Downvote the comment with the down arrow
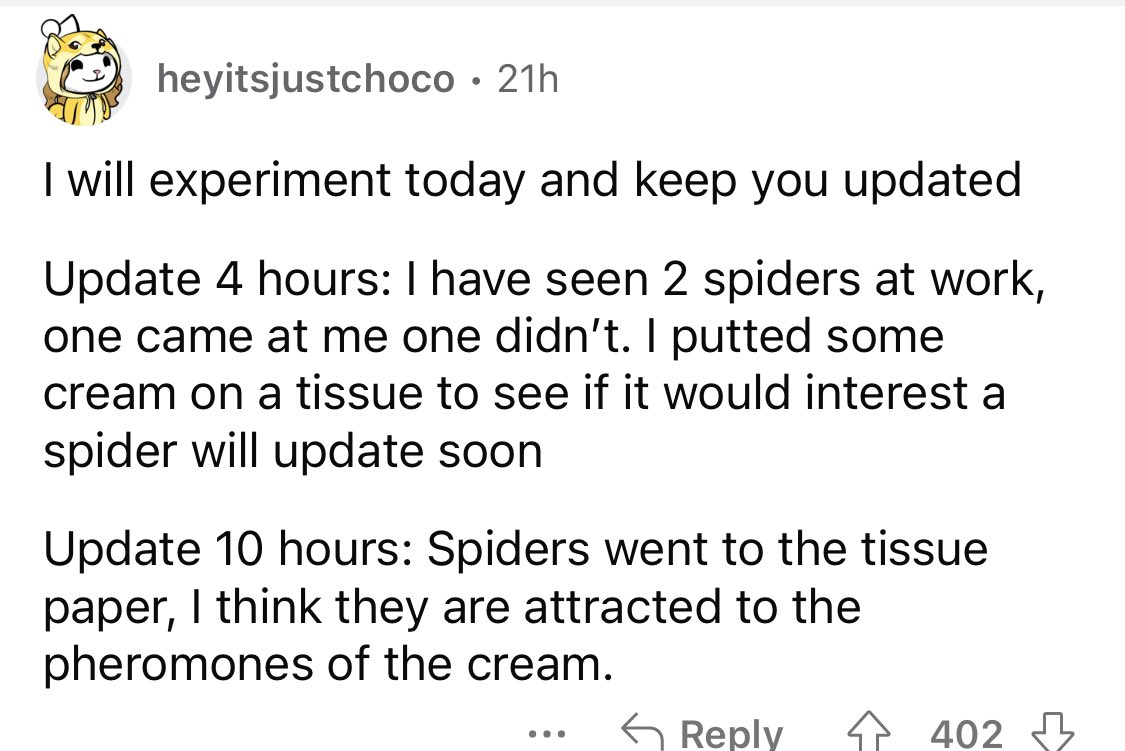Viewport: 1125px width, 751px height. 1056,733
